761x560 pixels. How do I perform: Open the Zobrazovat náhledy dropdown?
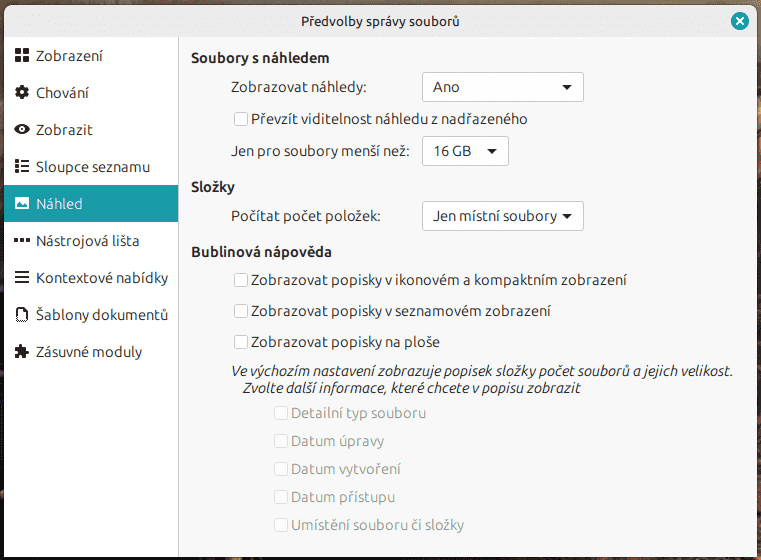[502, 87]
